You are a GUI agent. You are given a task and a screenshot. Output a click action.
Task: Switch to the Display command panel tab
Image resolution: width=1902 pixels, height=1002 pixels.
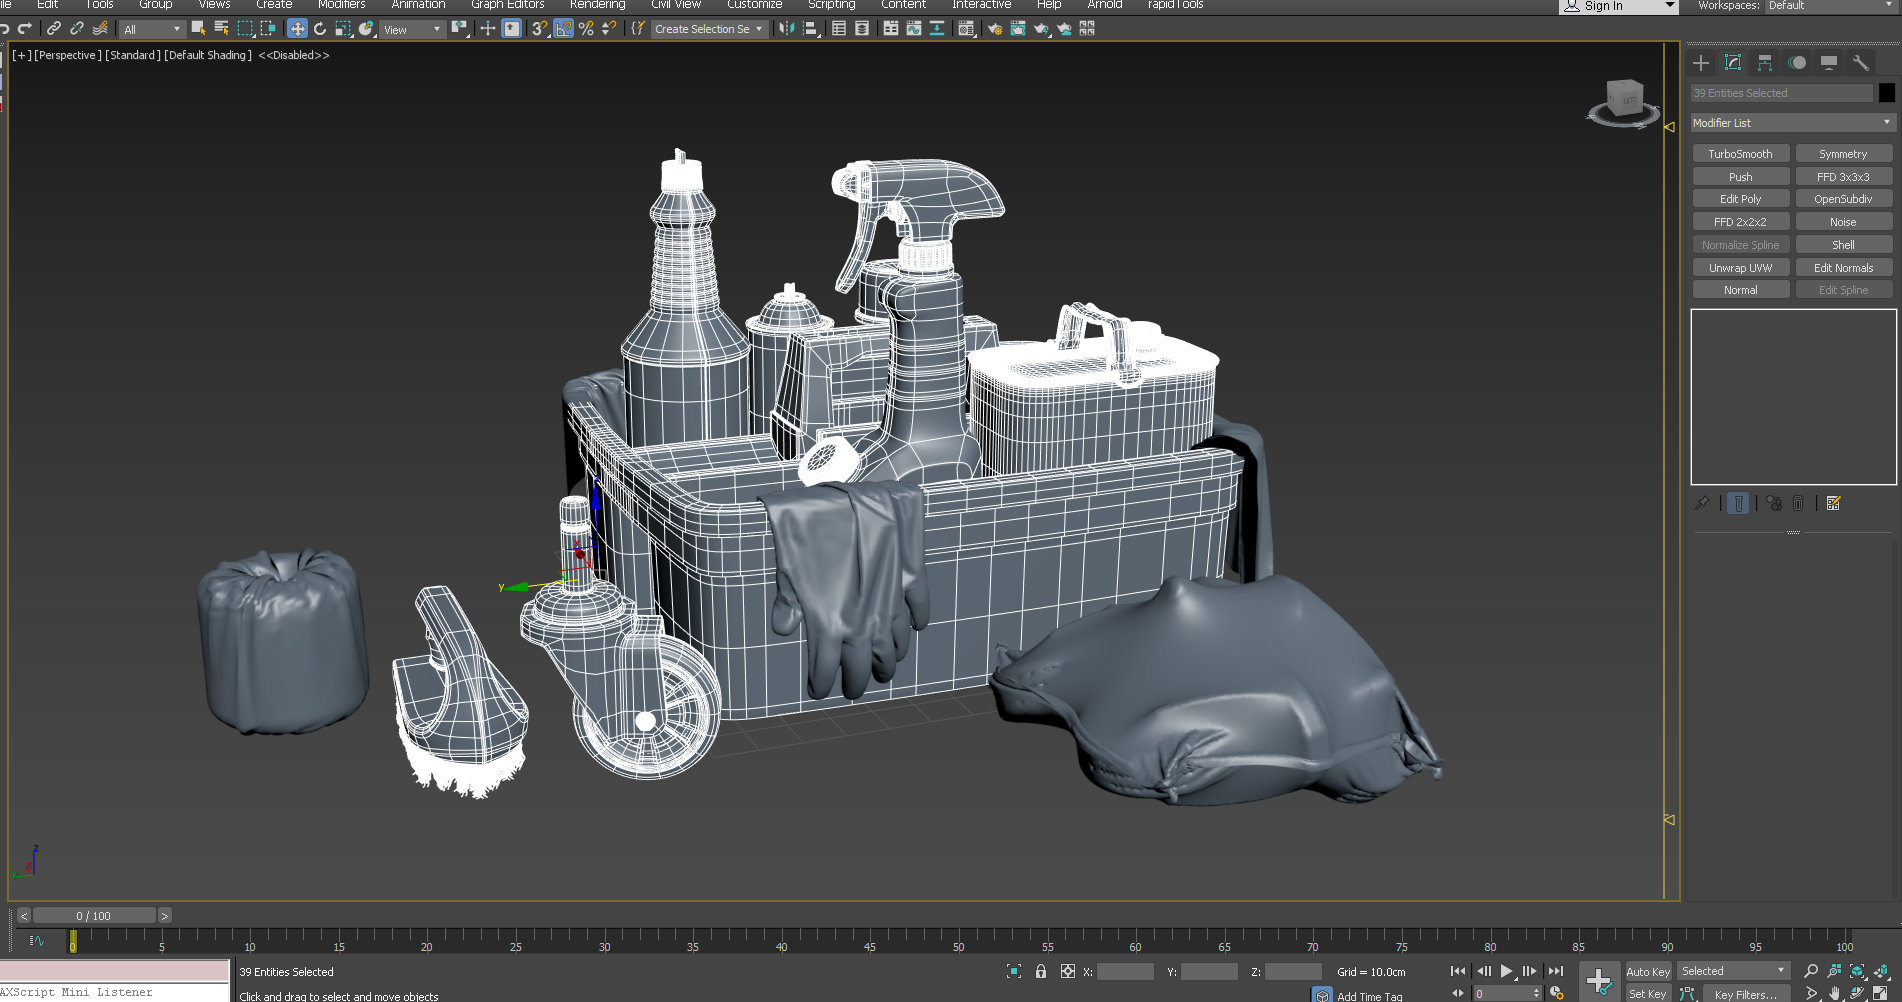(1829, 63)
